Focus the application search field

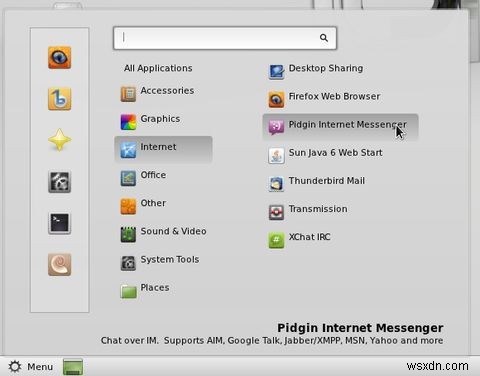click(225, 38)
